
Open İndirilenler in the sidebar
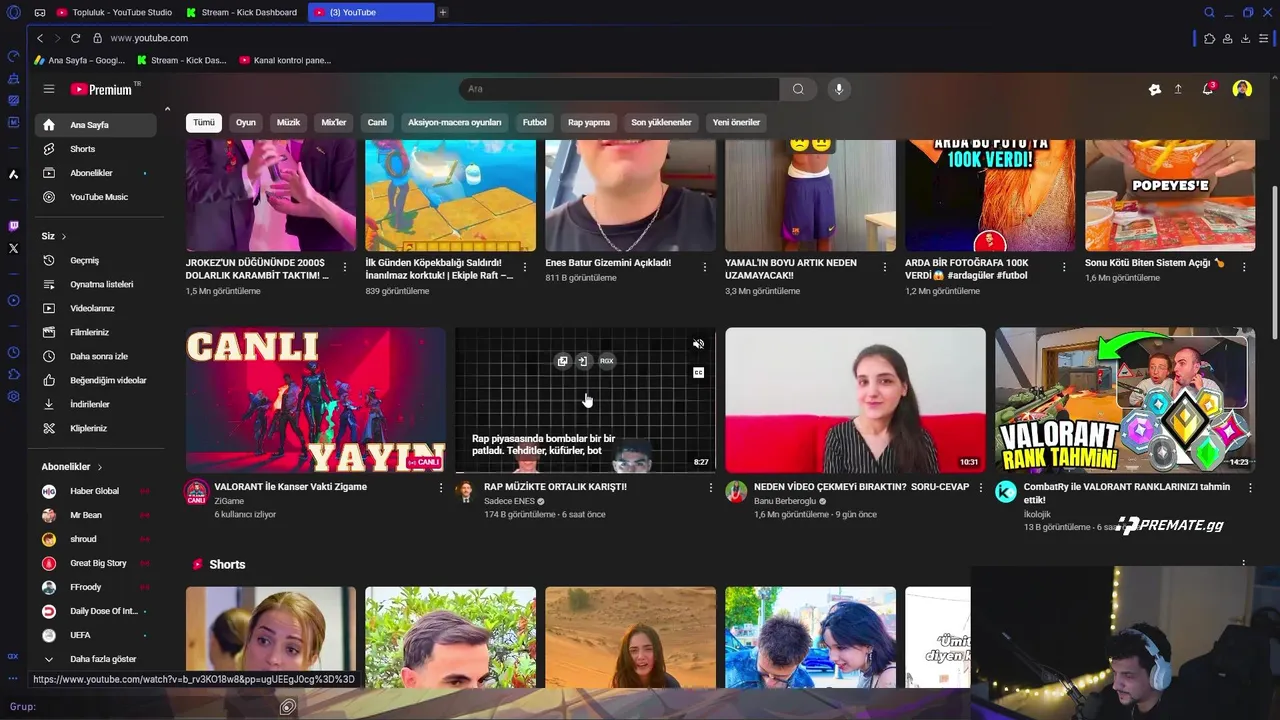coord(96,404)
